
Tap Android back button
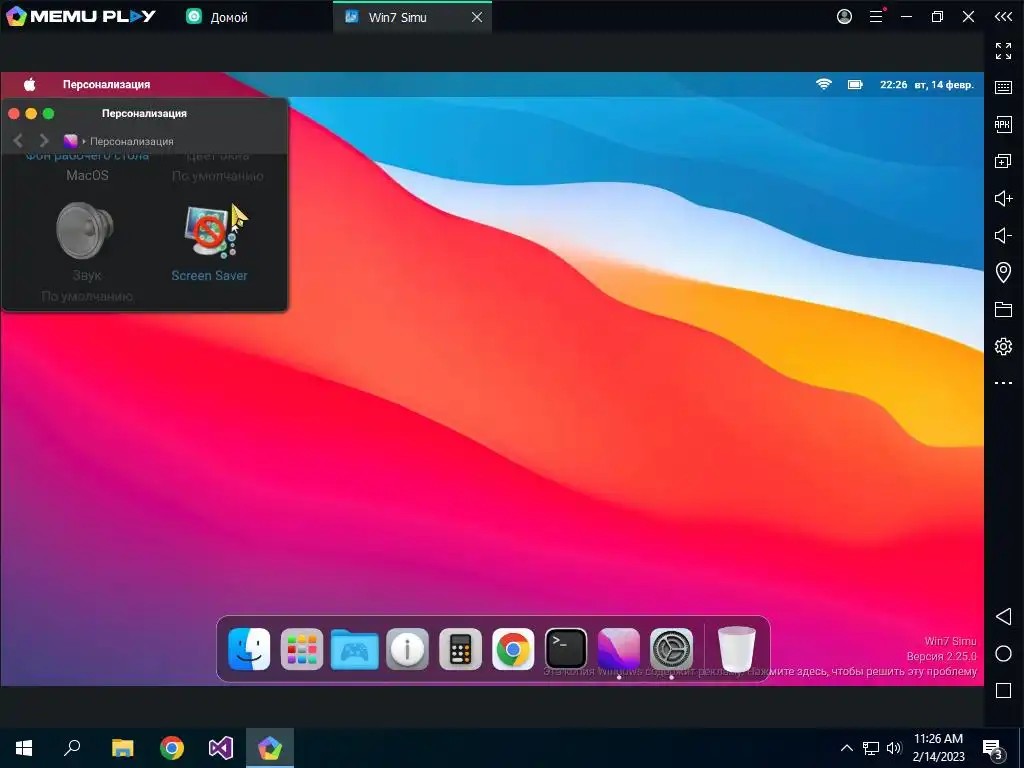(x=1003, y=616)
